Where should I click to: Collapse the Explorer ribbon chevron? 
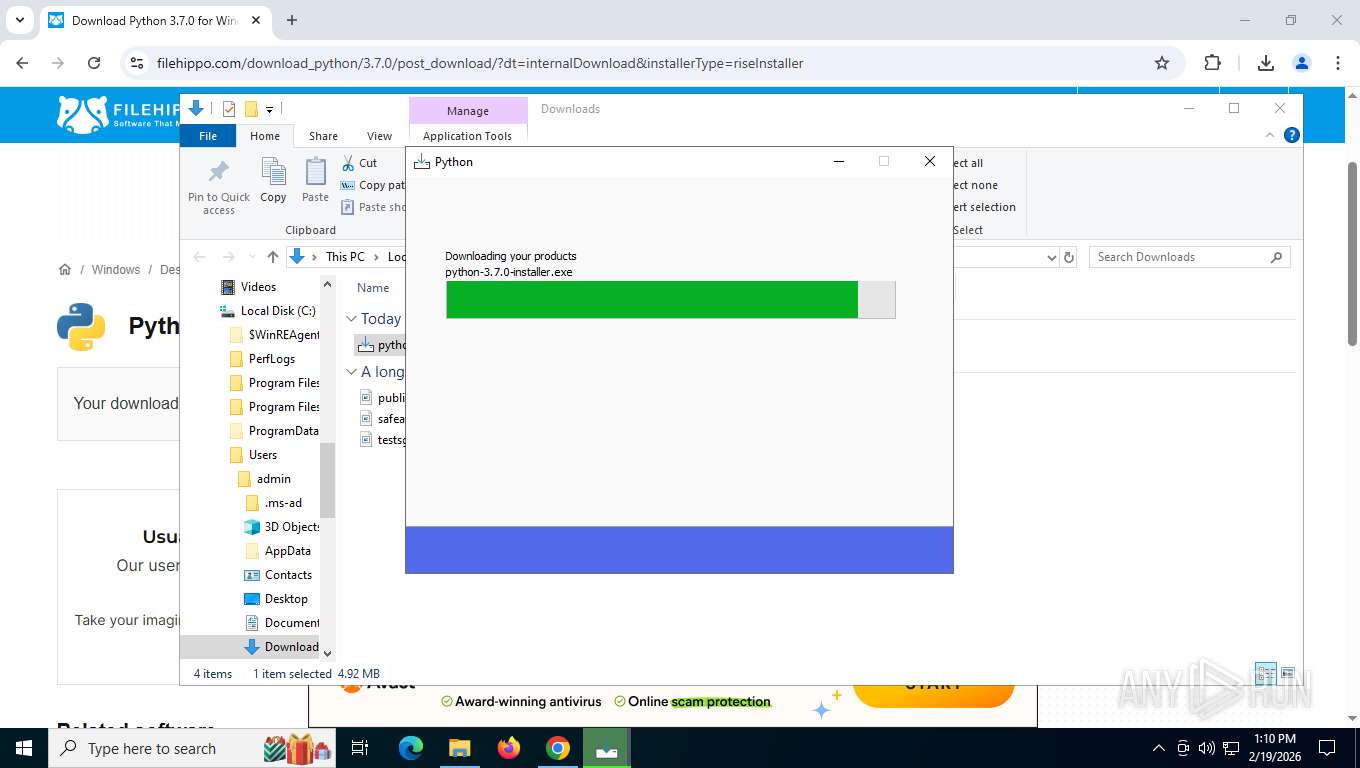[x=1271, y=135]
